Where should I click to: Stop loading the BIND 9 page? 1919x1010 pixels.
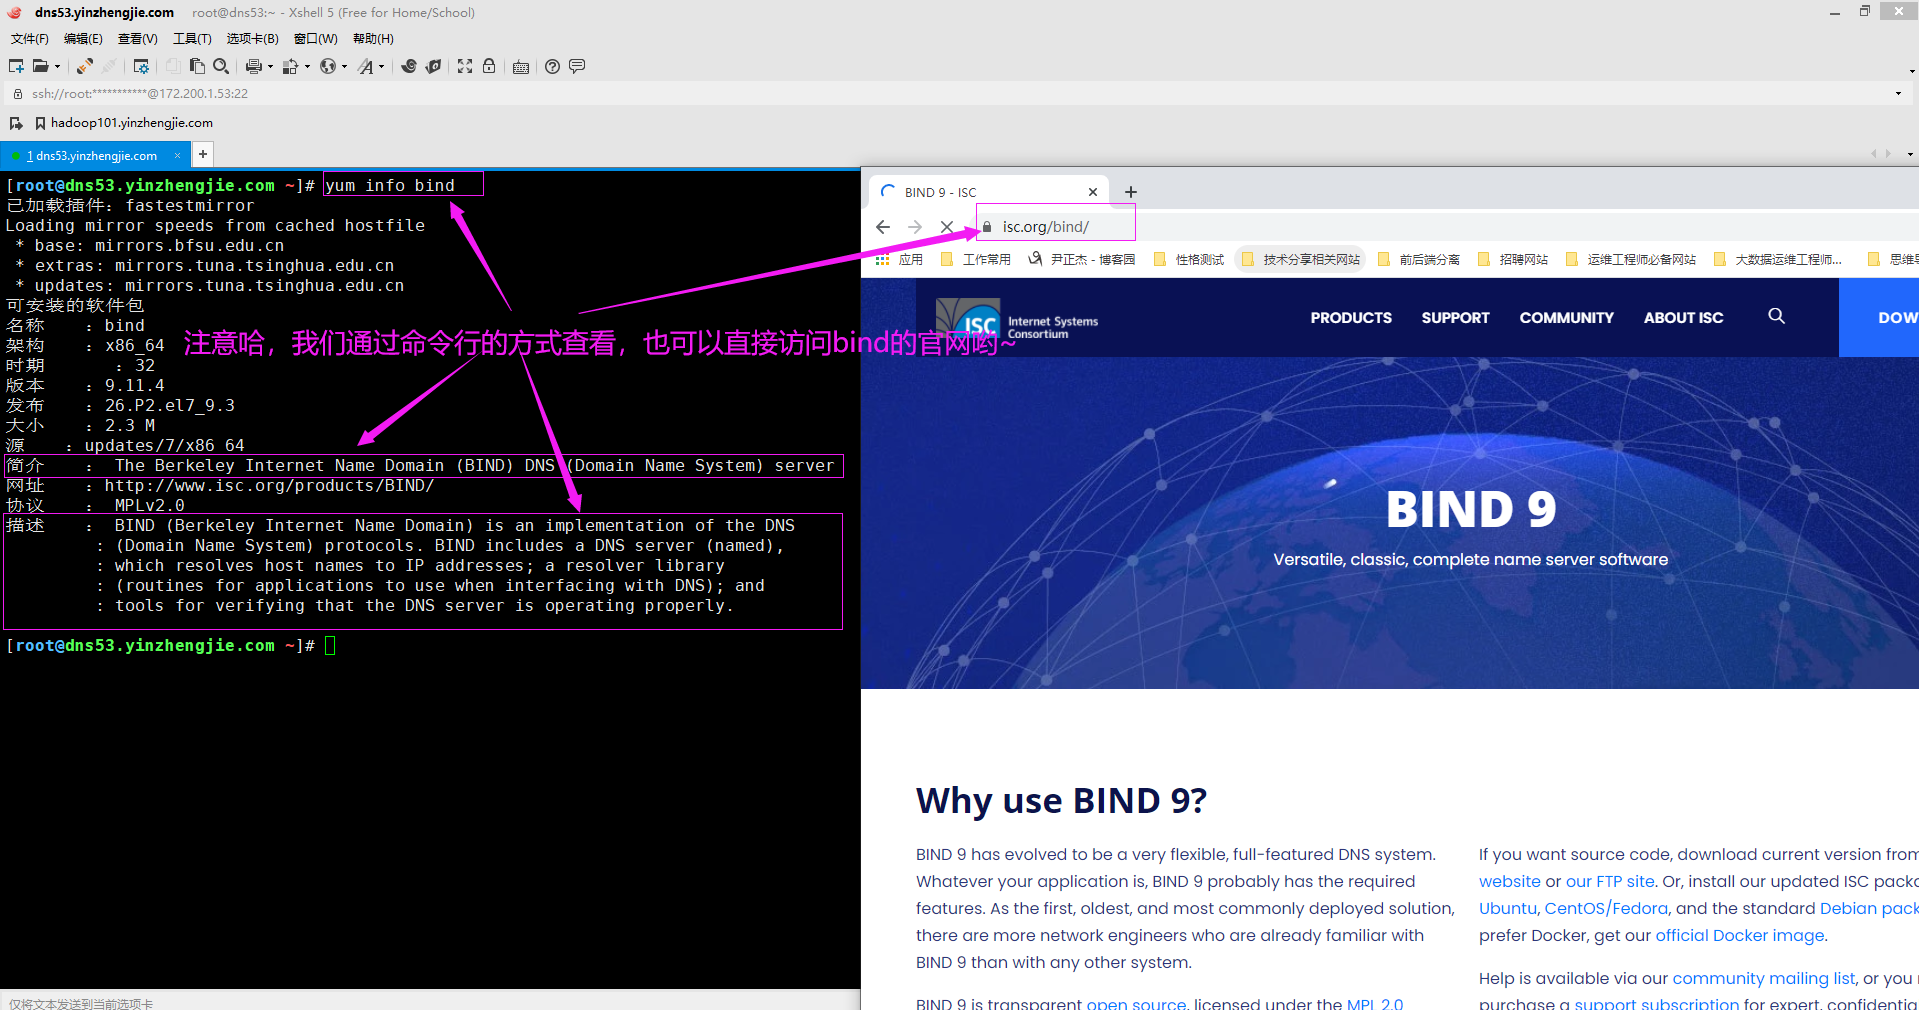(947, 227)
